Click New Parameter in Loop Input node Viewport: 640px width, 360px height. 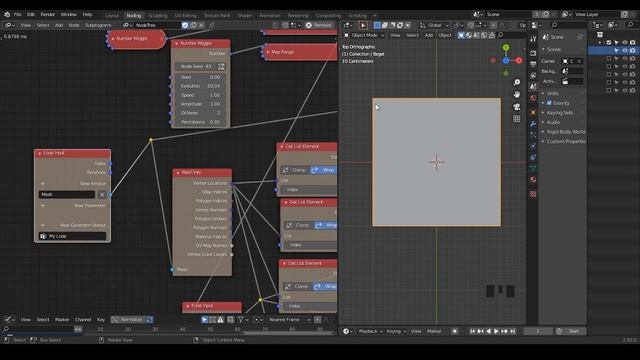[73, 206]
